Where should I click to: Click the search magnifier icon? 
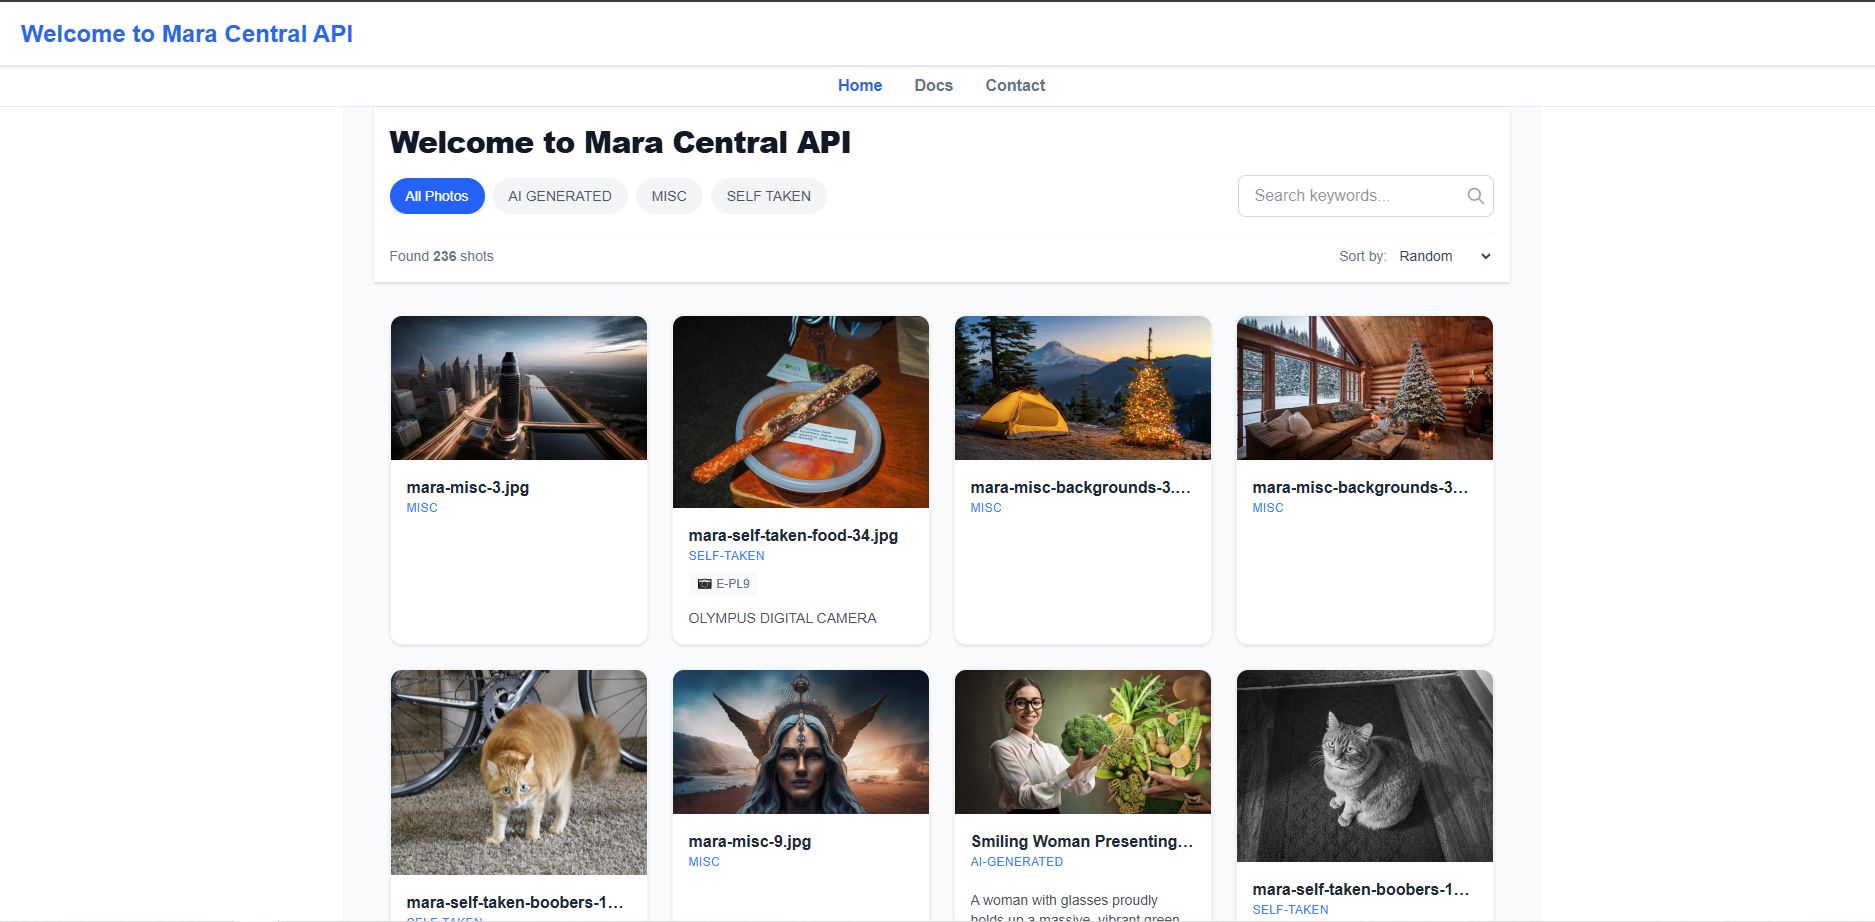click(1475, 195)
